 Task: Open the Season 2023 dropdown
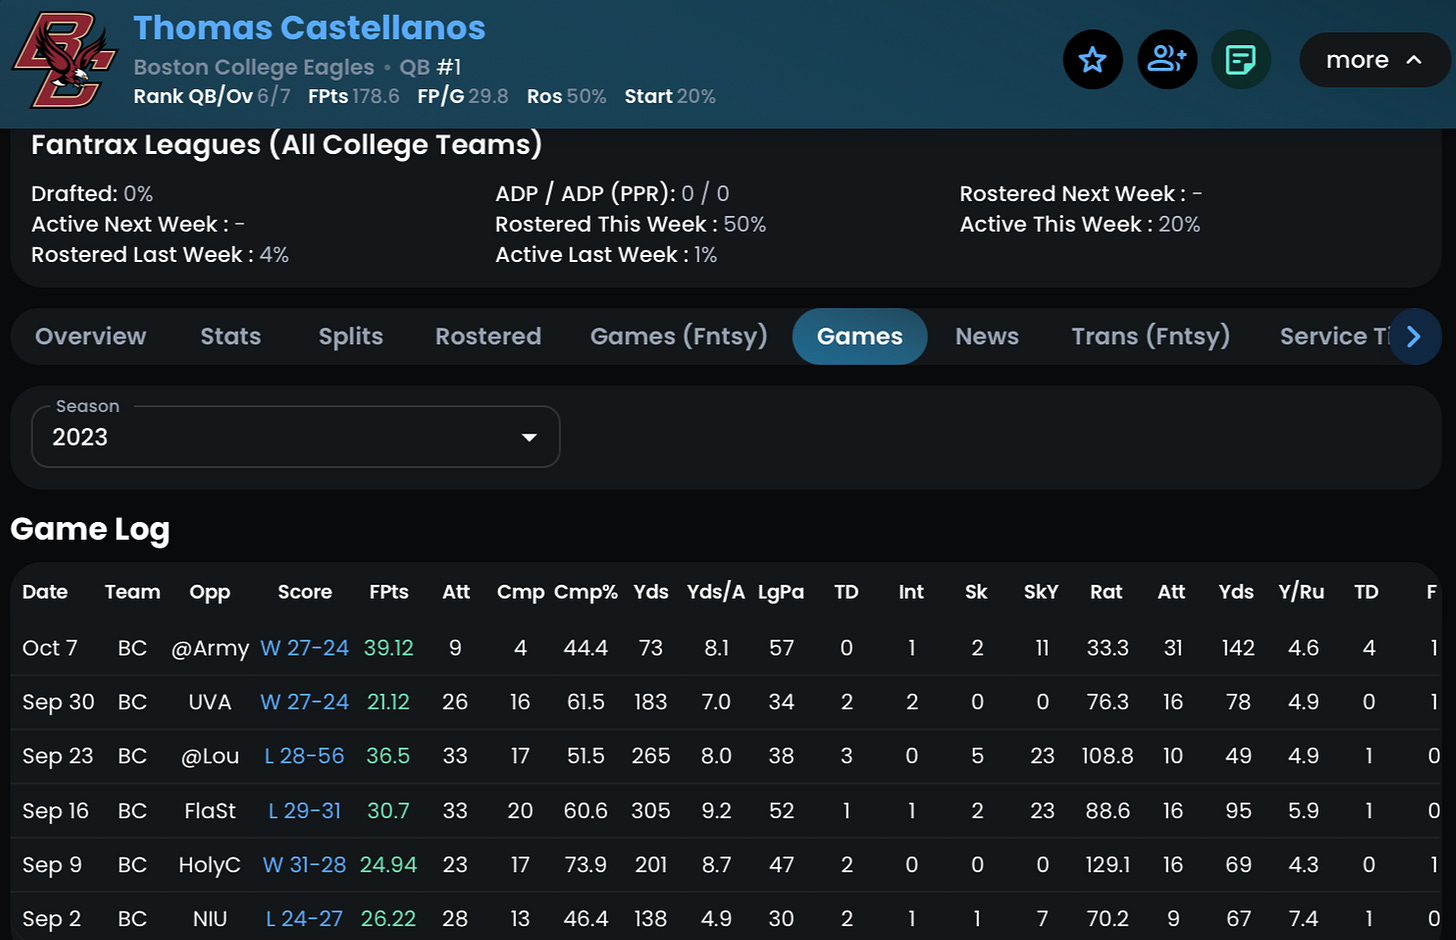click(x=296, y=437)
